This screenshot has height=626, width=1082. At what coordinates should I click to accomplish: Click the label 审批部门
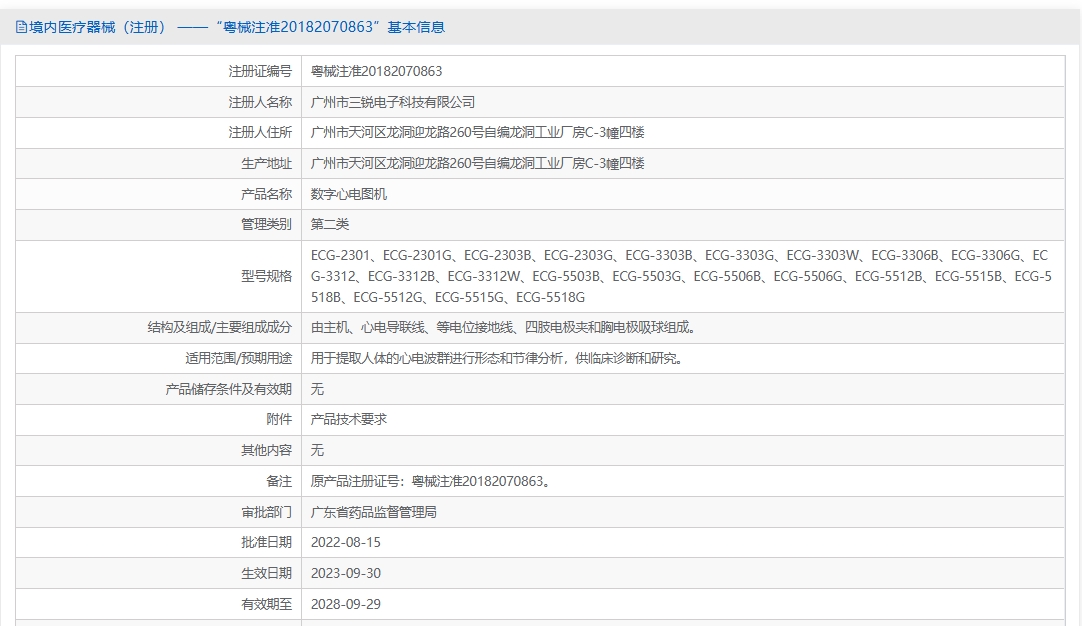pos(266,512)
